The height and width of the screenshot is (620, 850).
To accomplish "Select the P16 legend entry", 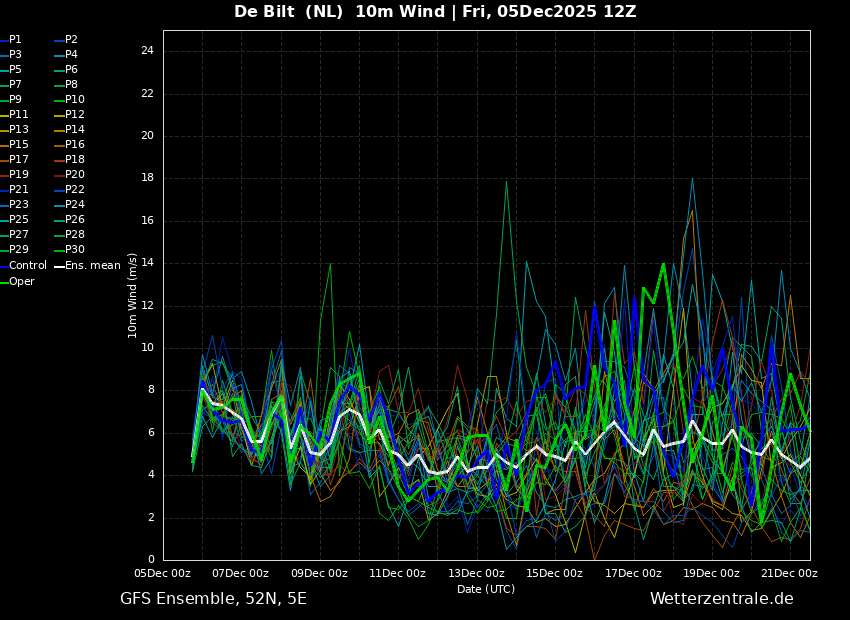I will click(x=75, y=145).
